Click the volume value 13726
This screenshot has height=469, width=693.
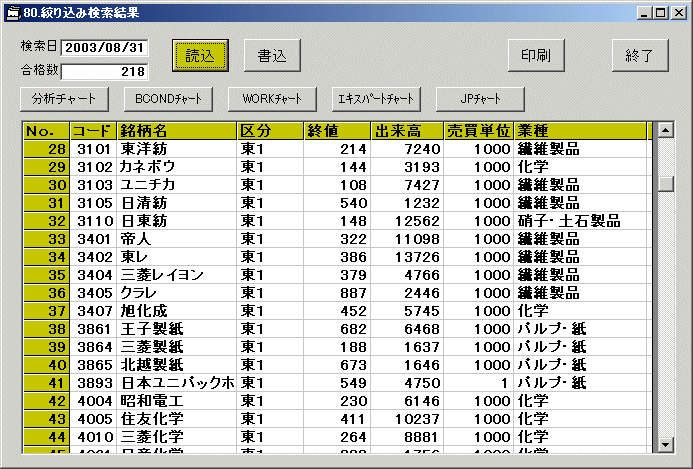pyautogui.click(x=407, y=257)
